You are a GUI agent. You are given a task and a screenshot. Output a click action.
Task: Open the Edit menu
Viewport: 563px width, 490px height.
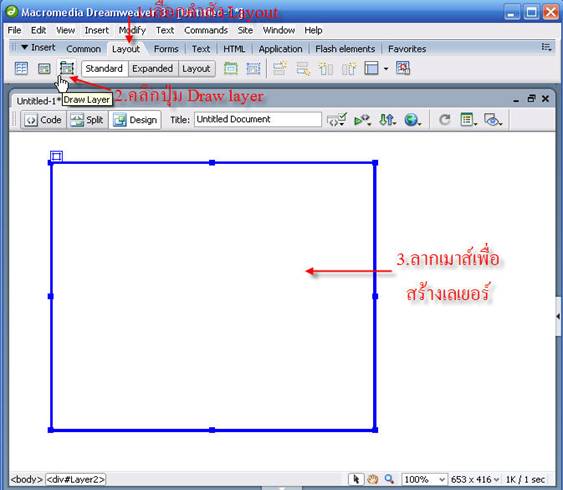click(x=38, y=30)
